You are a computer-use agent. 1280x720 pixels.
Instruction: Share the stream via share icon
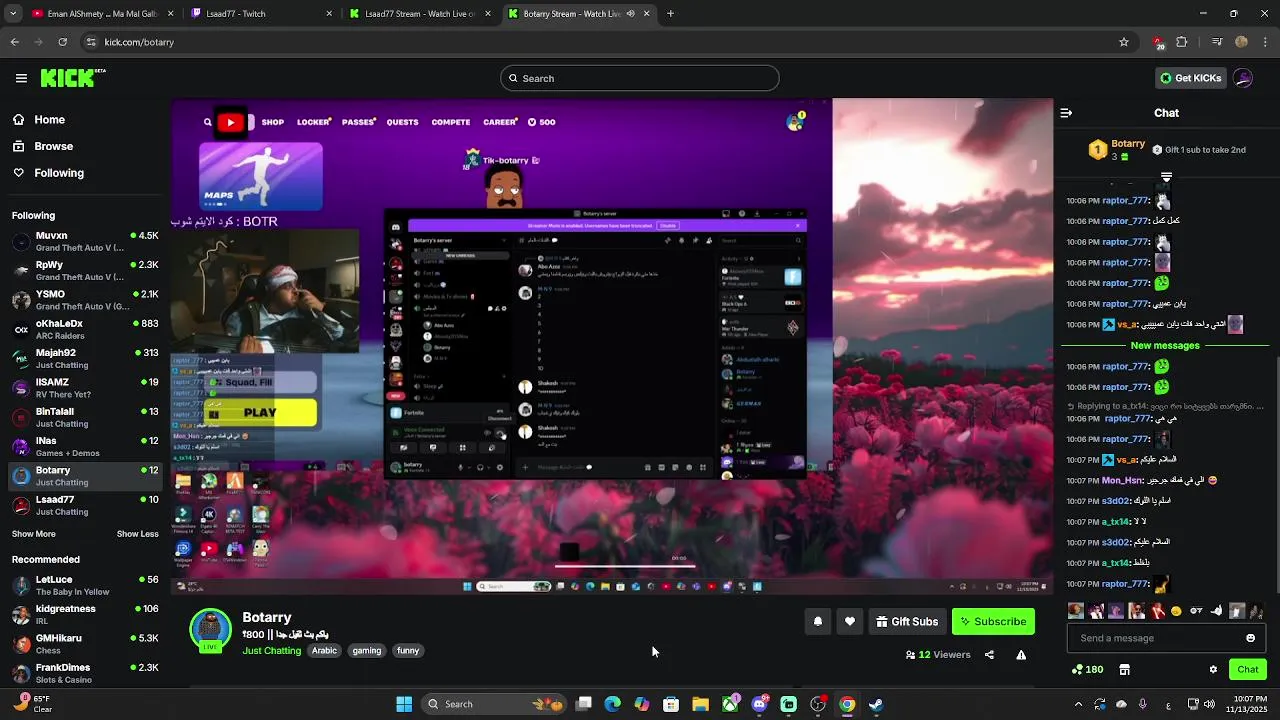(989, 655)
